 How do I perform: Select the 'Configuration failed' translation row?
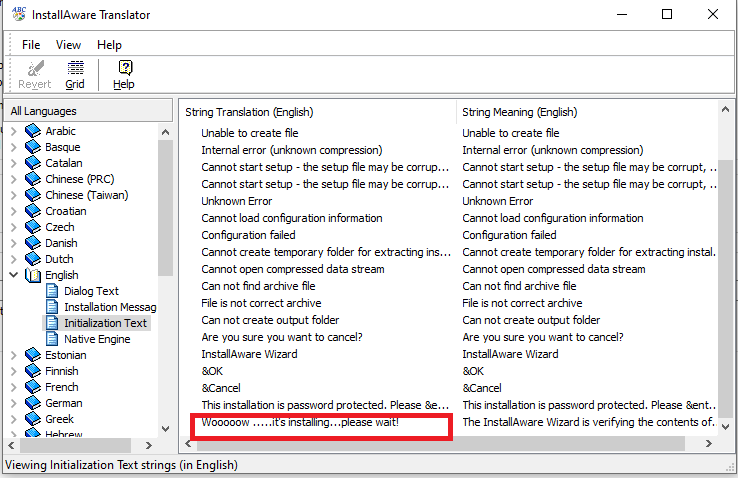pyautogui.click(x=249, y=235)
